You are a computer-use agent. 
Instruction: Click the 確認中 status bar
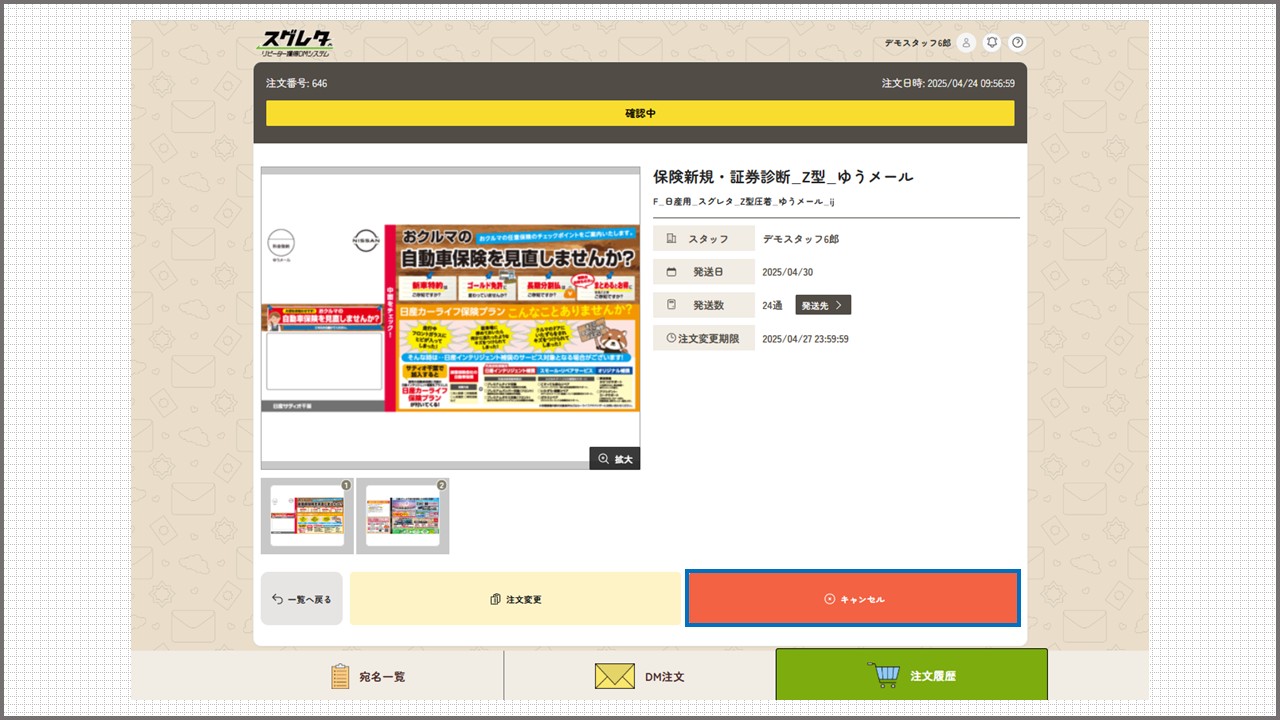(x=640, y=113)
